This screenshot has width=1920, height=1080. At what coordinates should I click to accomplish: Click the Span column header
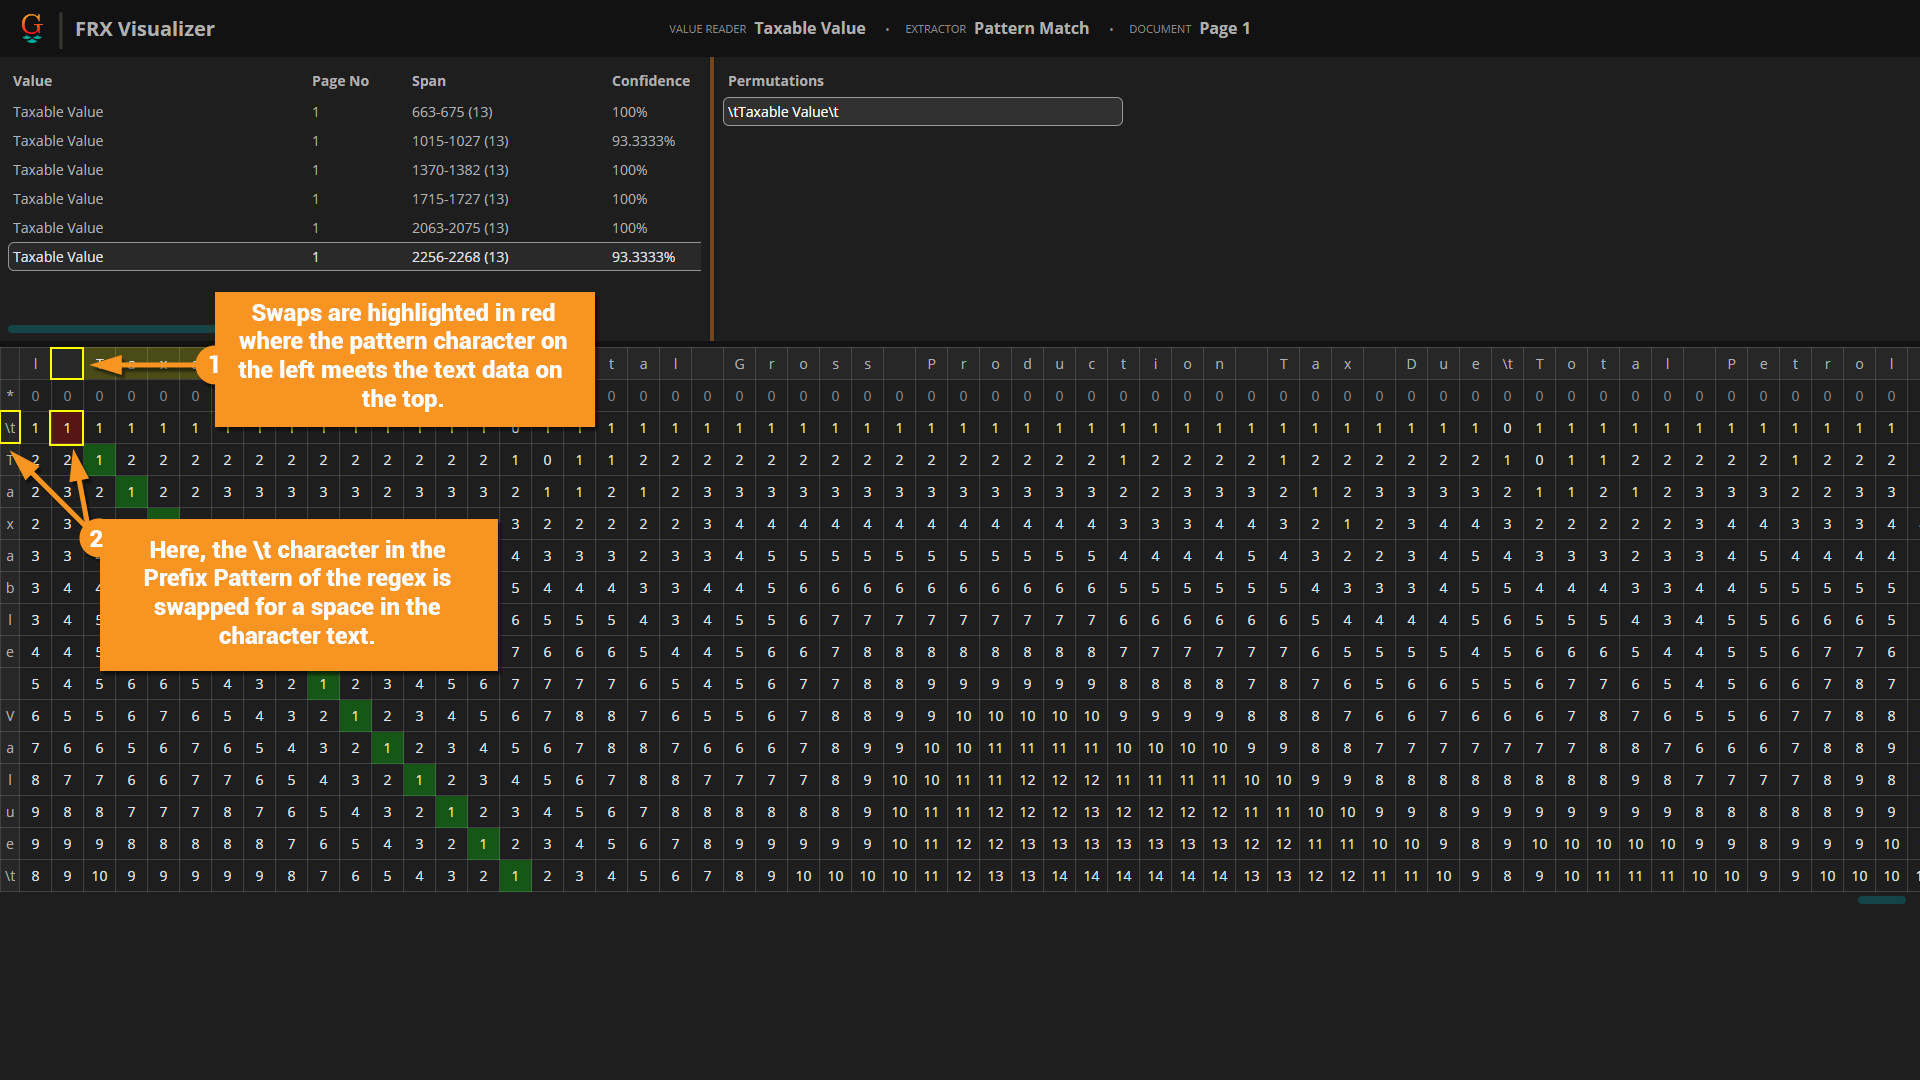tap(428, 81)
